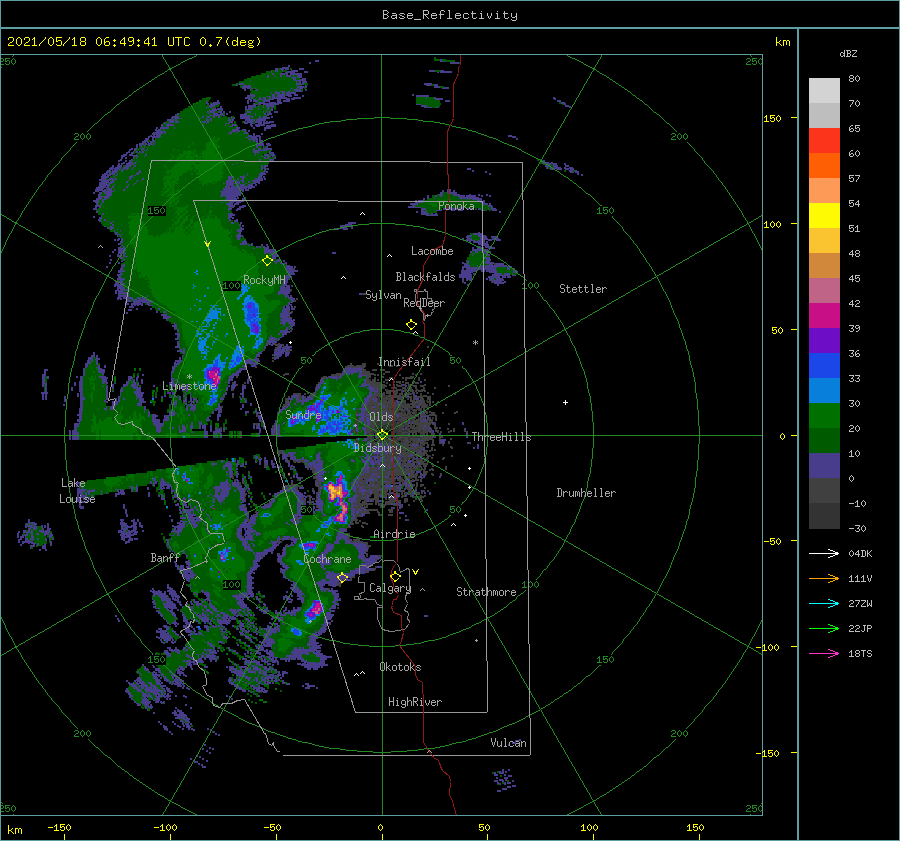Screen dimensions: 900x841
Task: Click the Cochrane city label
Action: pyautogui.click(x=327, y=559)
